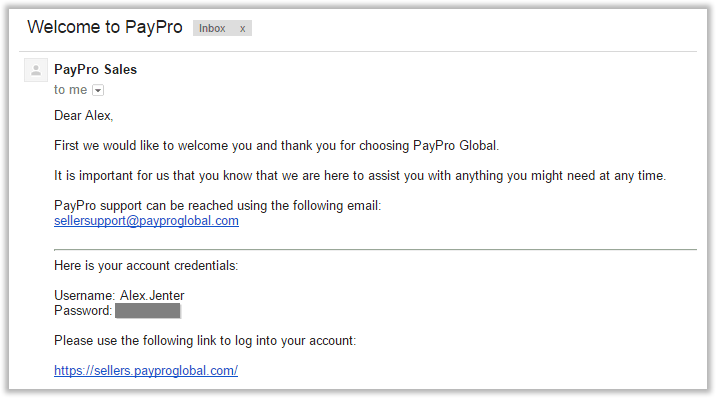
Task: Click the "It is important for us" sentence
Action: click(x=360, y=176)
